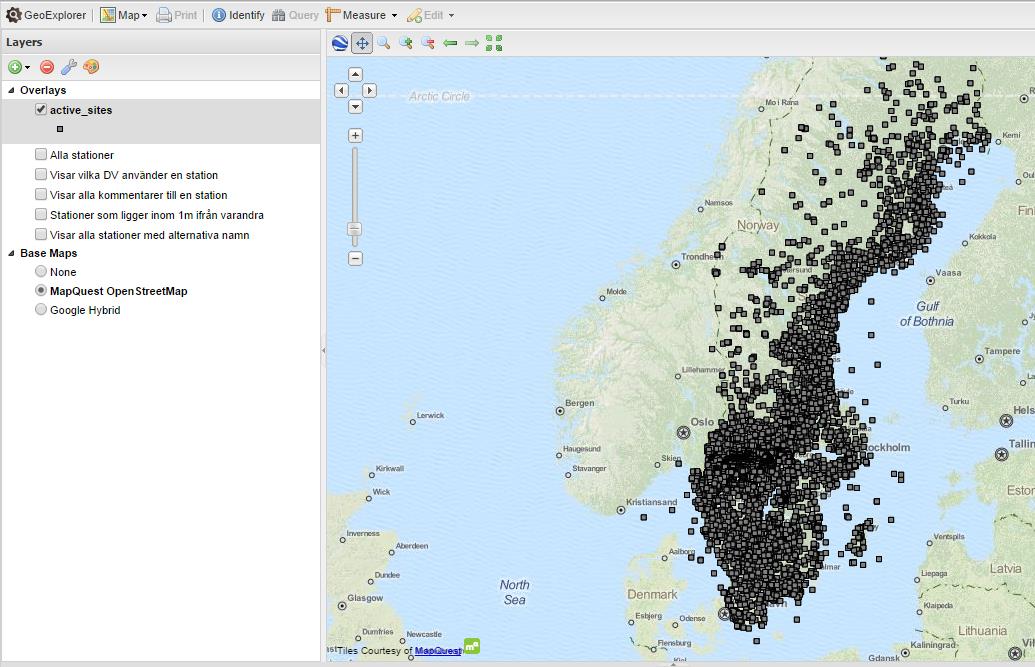
Task: Click the Zoom out toolbar icon
Action: pyautogui.click(x=428, y=43)
